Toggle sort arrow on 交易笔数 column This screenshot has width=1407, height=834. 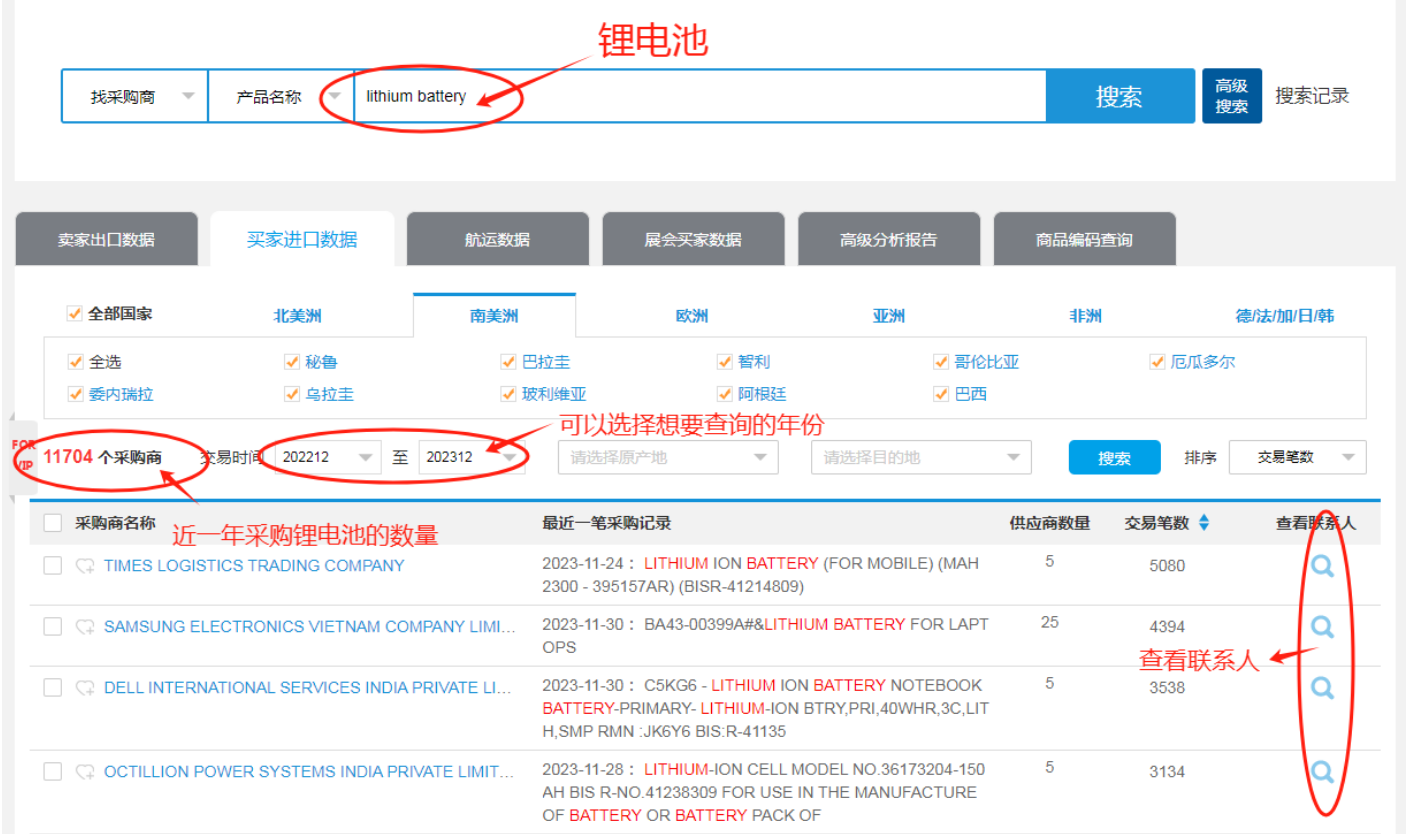pos(1204,522)
